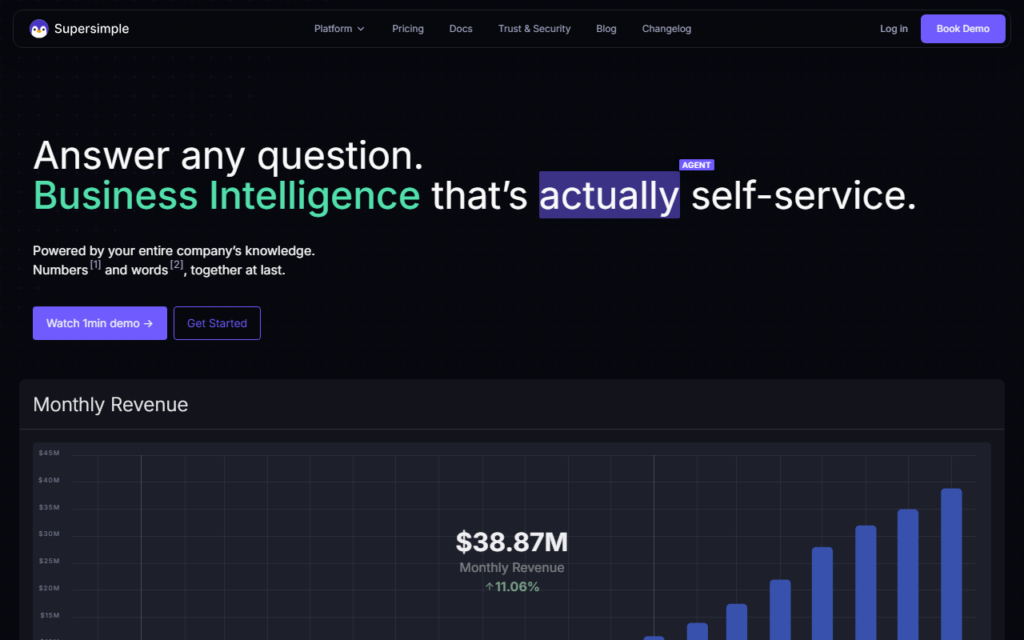The height and width of the screenshot is (640, 1024).
Task: Expand the Platform dropdown chevron
Action: 360,29
